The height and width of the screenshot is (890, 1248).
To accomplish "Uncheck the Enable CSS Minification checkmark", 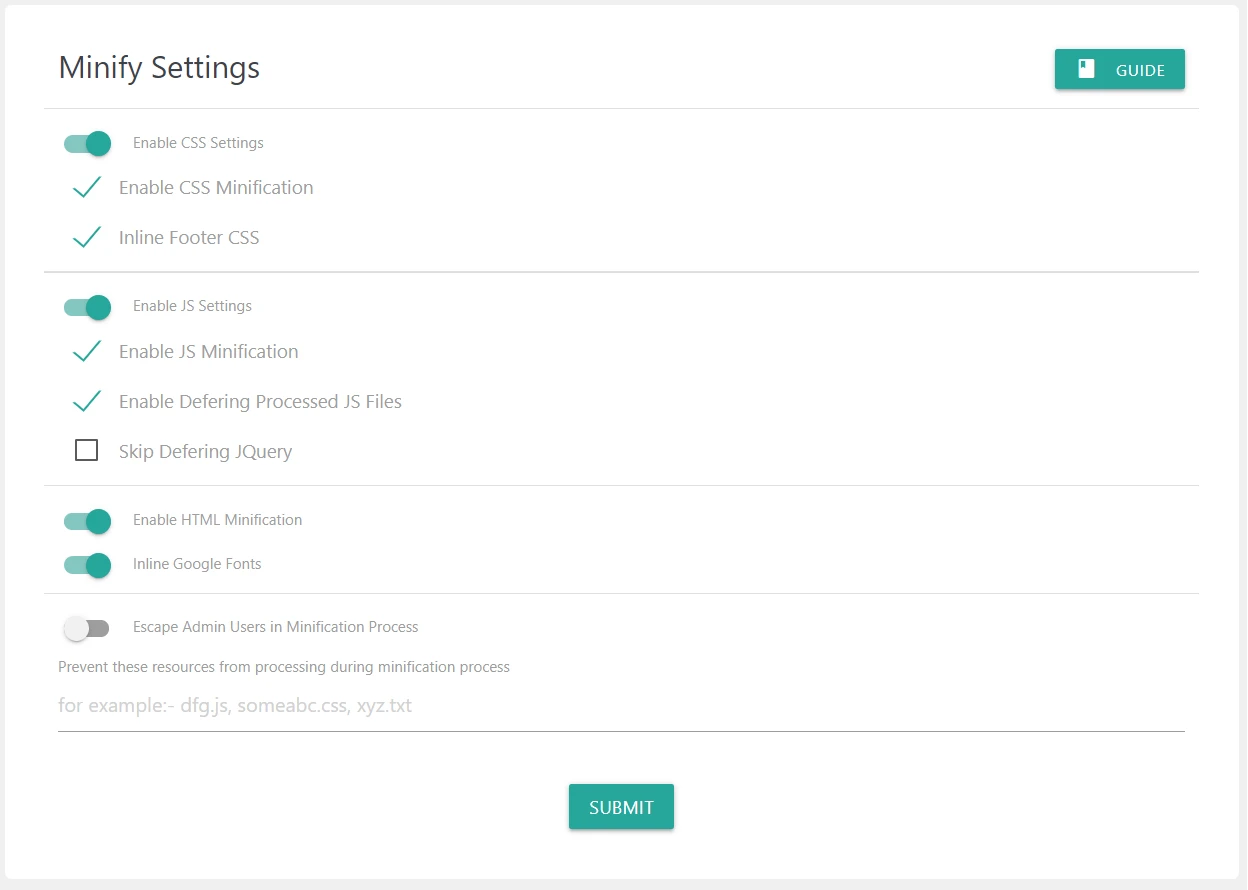I will 87,188.
